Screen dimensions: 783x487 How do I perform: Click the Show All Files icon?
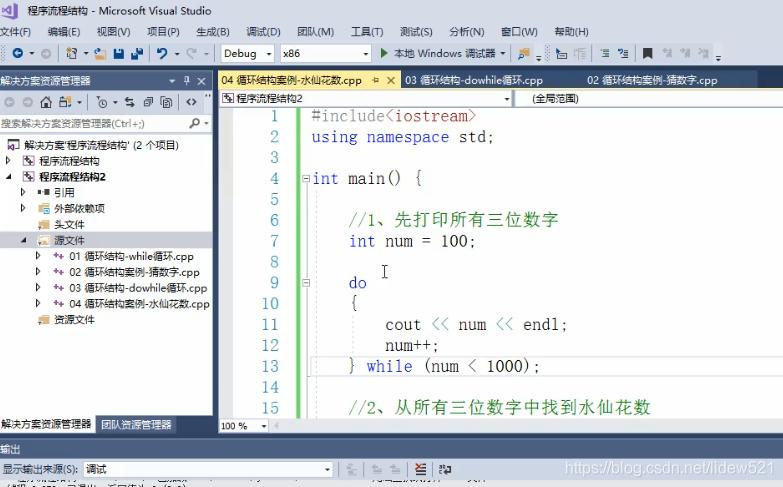[x=166, y=102]
